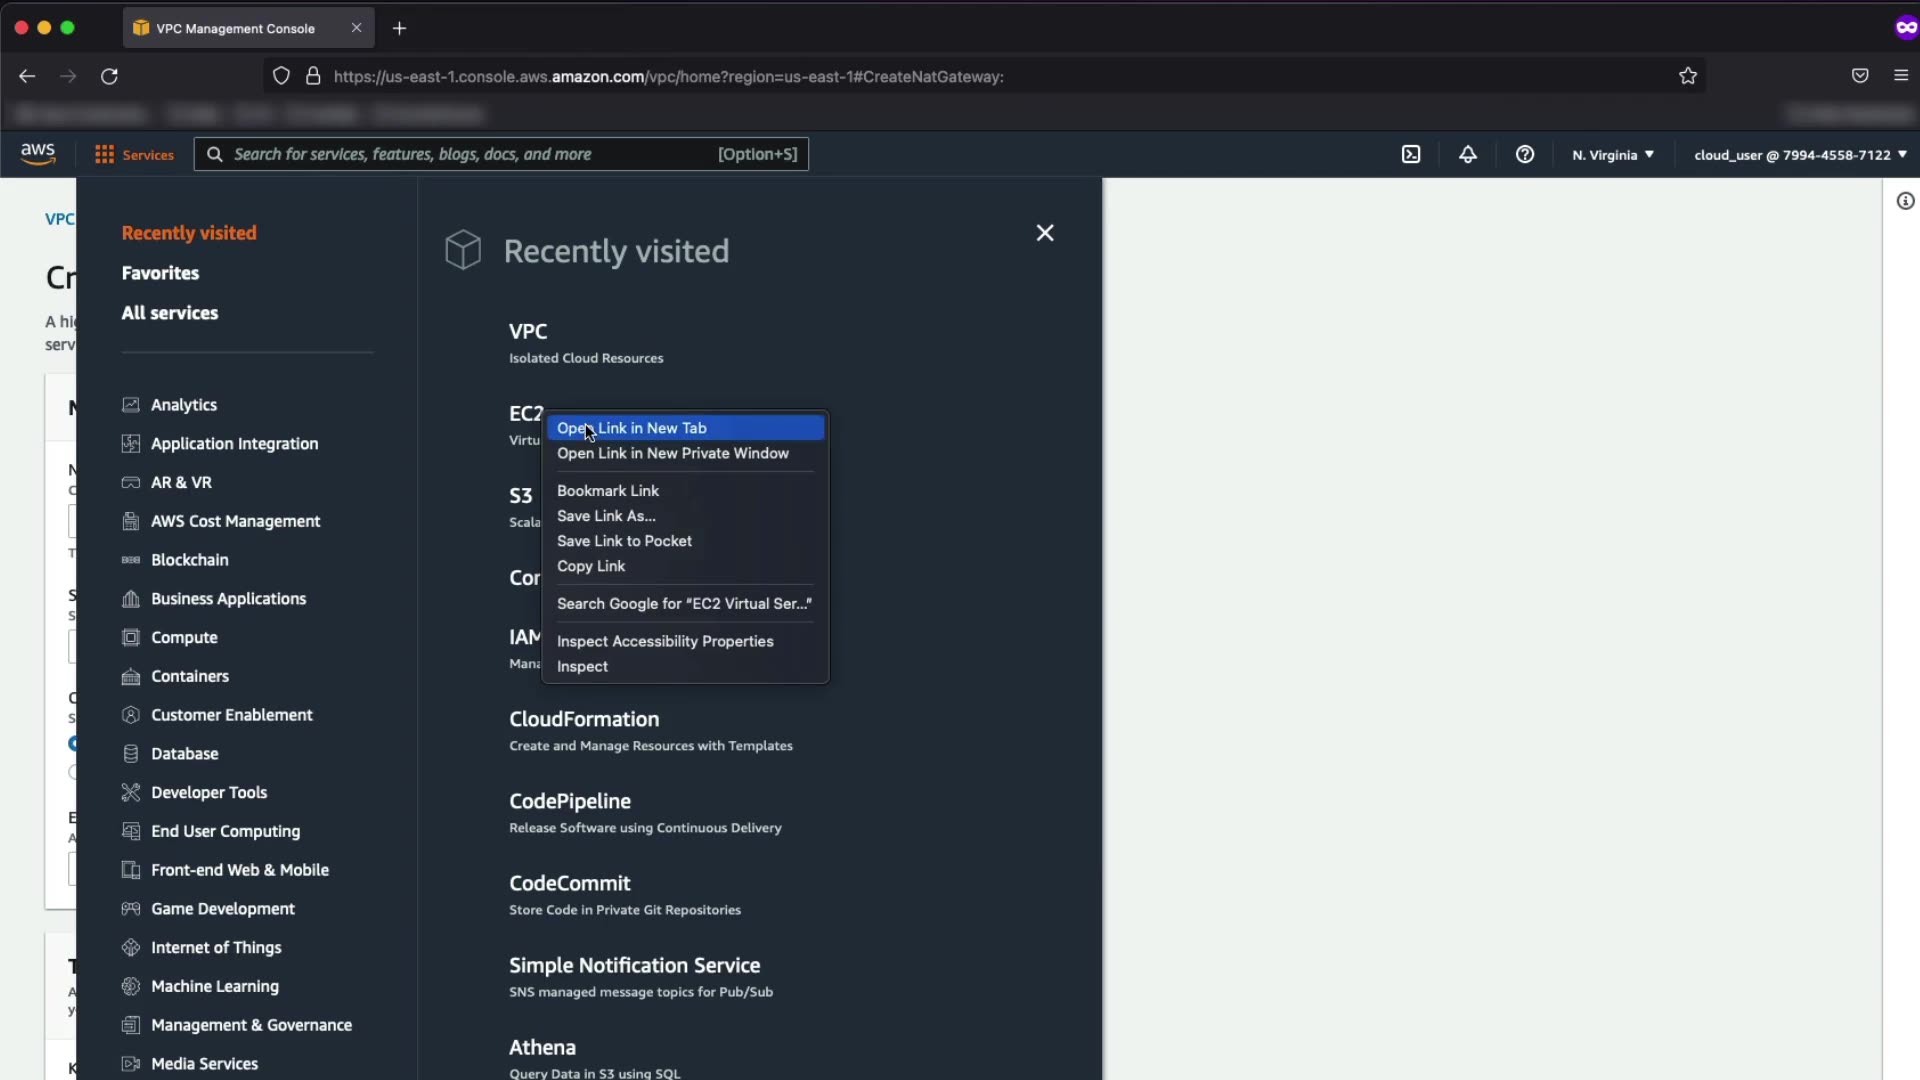Open the Simple Notification Service link
The image size is (1920, 1080).
[x=634, y=965]
